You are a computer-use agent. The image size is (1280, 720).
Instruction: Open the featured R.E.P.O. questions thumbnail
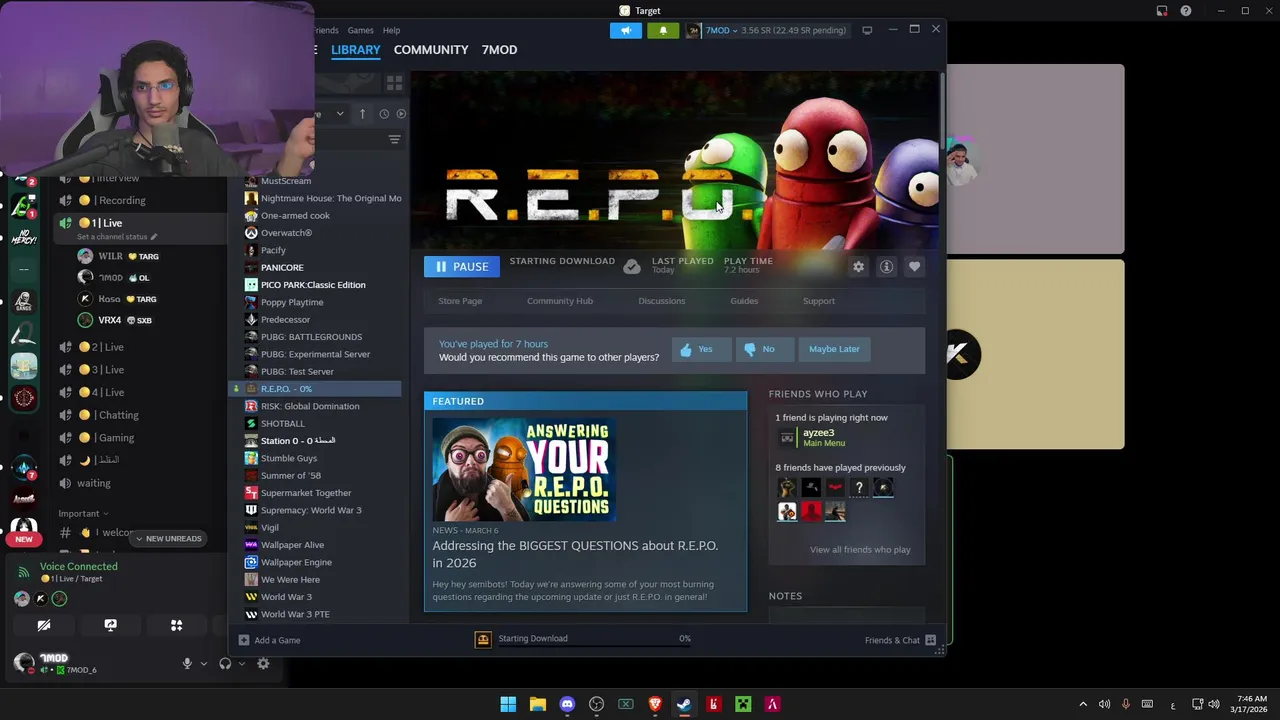[524, 469]
